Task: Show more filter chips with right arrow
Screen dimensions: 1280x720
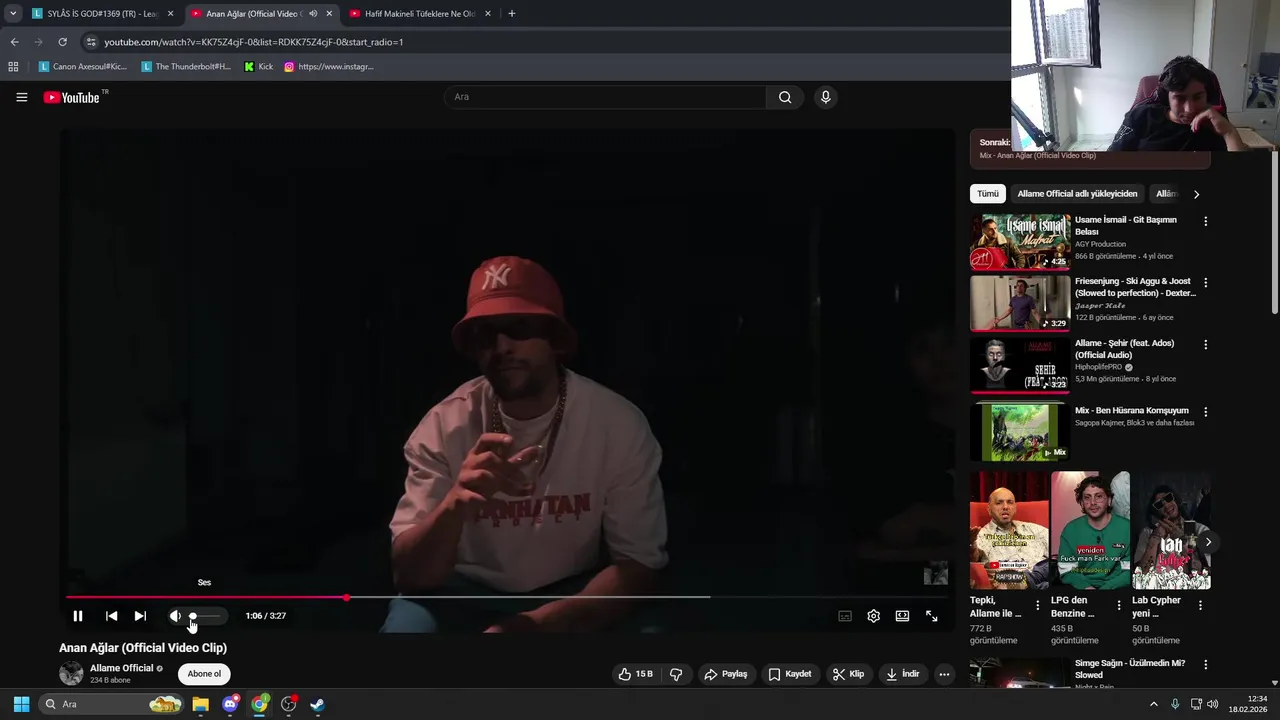Action: click(1196, 194)
